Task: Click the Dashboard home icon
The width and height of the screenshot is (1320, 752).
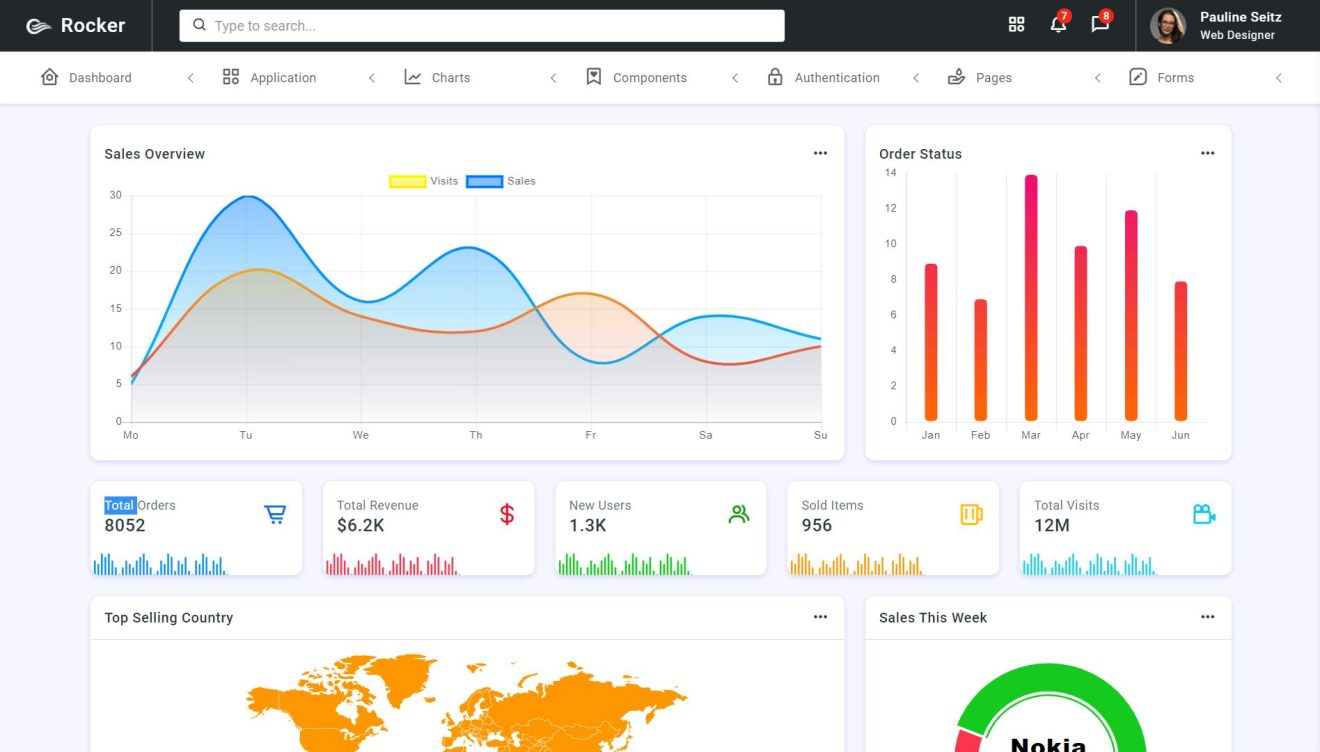Action: tap(49, 76)
